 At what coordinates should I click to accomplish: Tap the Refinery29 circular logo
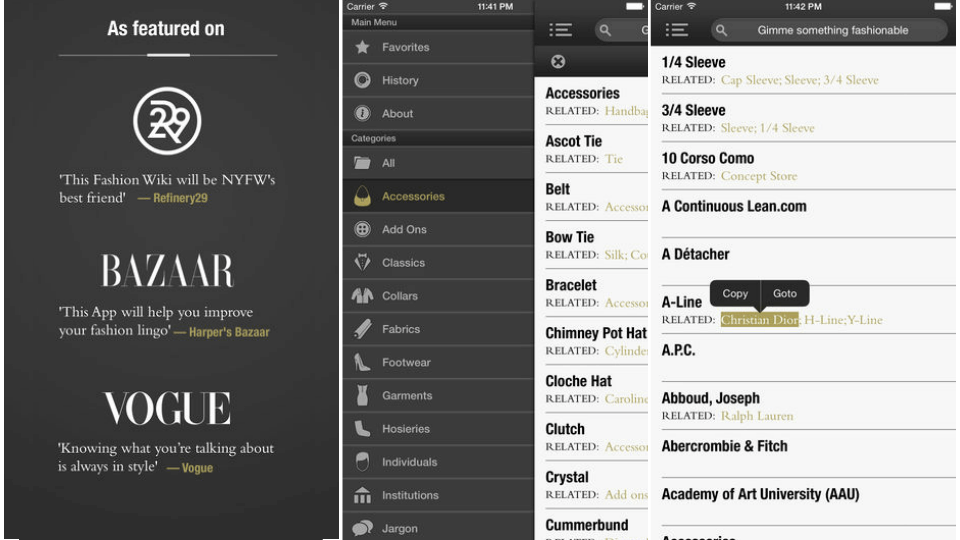click(x=167, y=121)
